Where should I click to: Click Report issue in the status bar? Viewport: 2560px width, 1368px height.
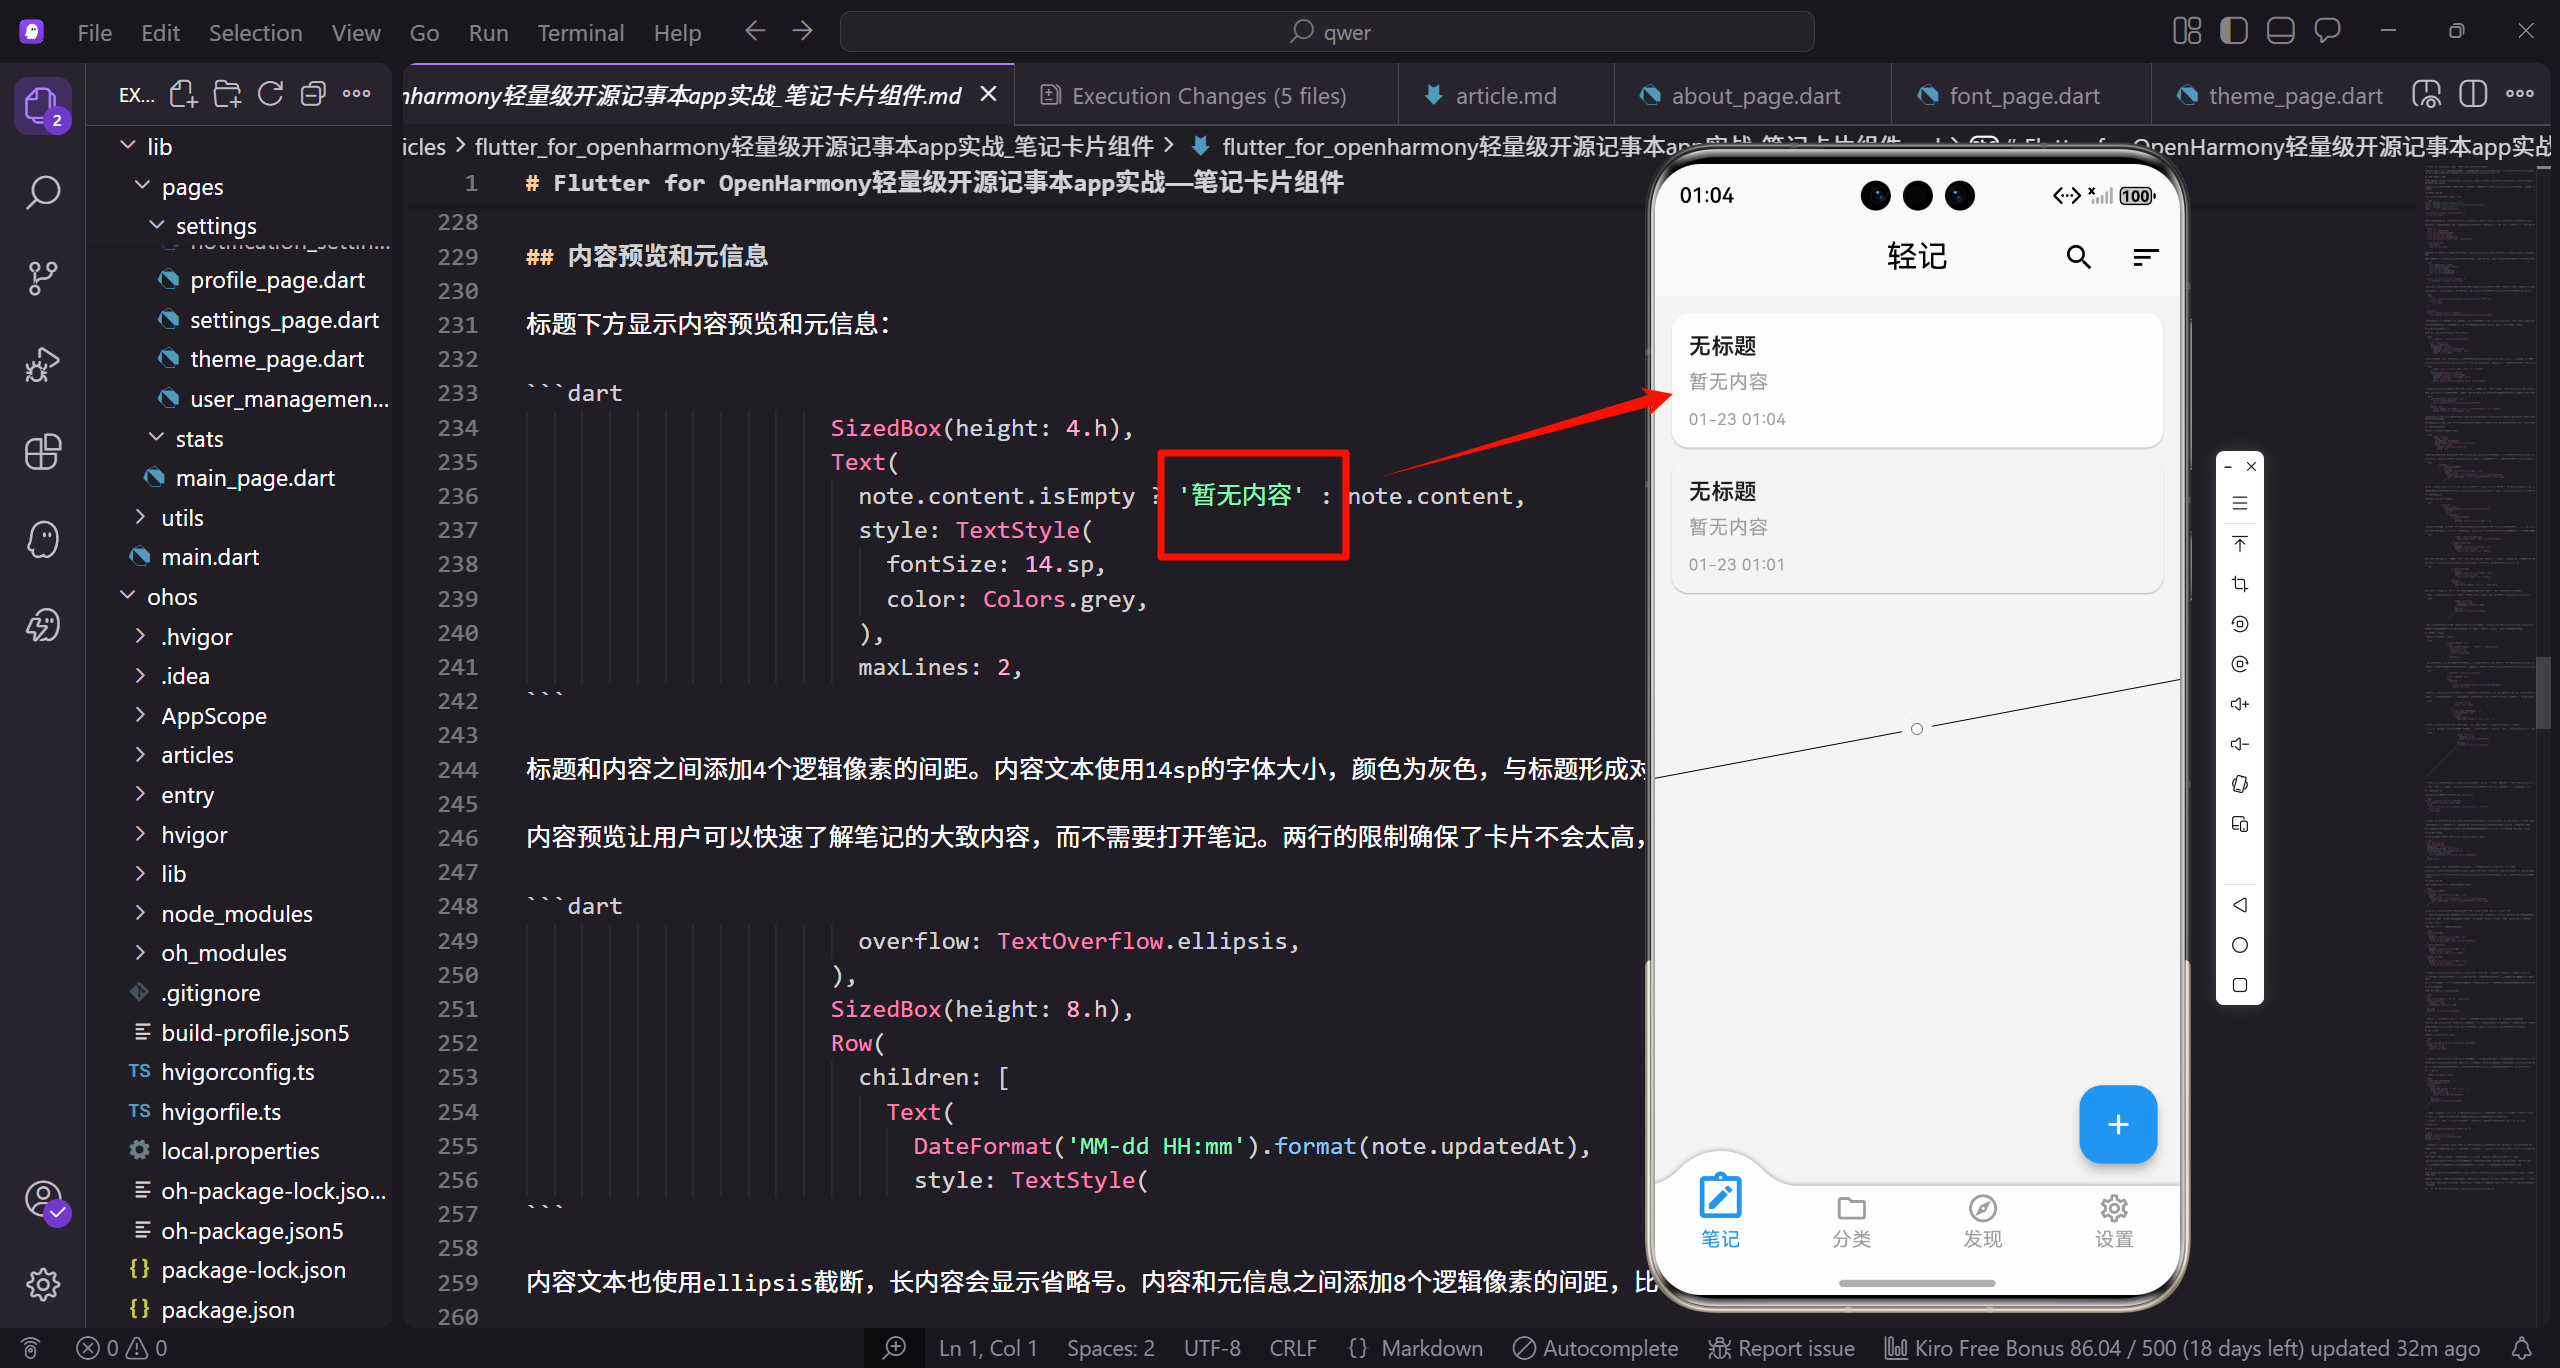pos(1780,1347)
